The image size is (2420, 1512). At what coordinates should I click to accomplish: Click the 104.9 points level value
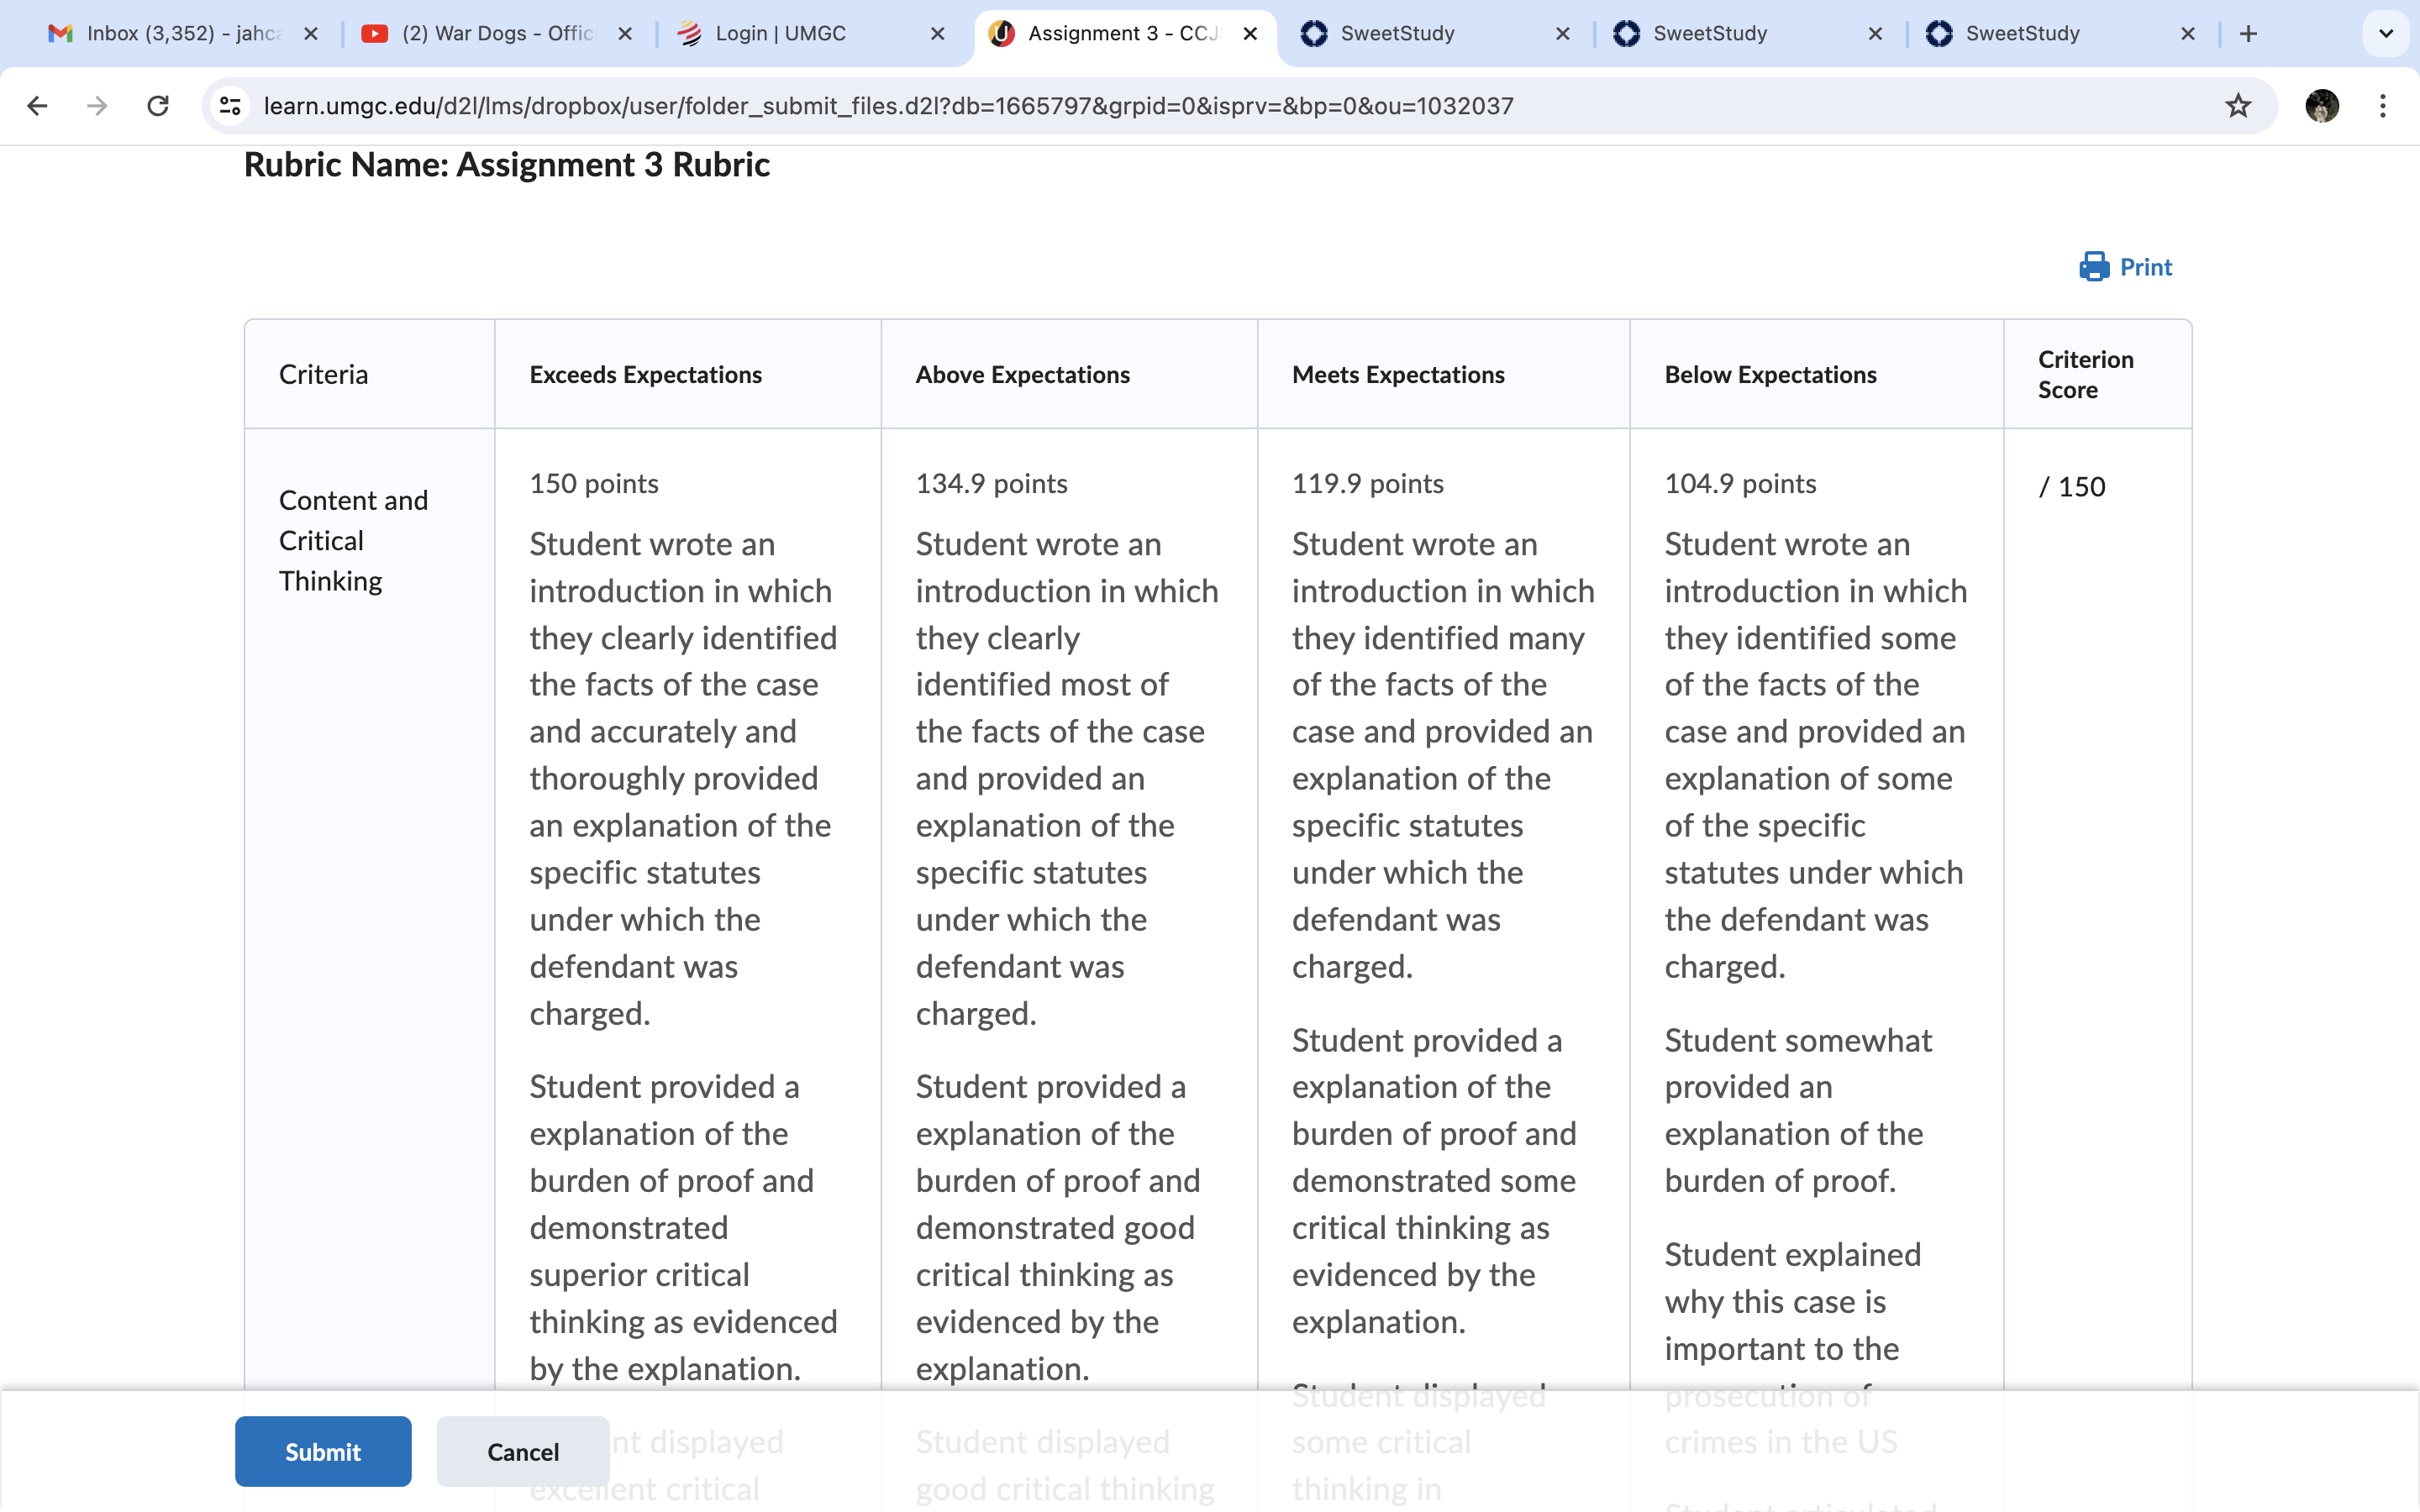pos(1740,484)
